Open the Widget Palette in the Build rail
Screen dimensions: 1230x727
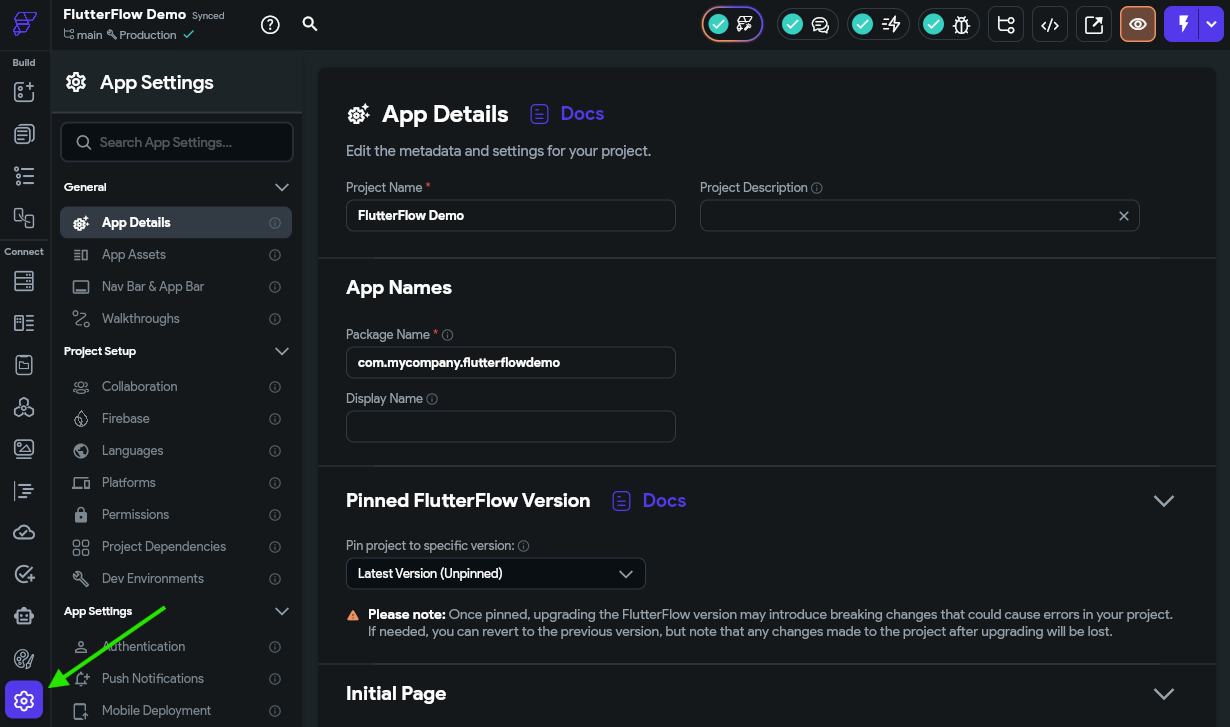[24, 92]
